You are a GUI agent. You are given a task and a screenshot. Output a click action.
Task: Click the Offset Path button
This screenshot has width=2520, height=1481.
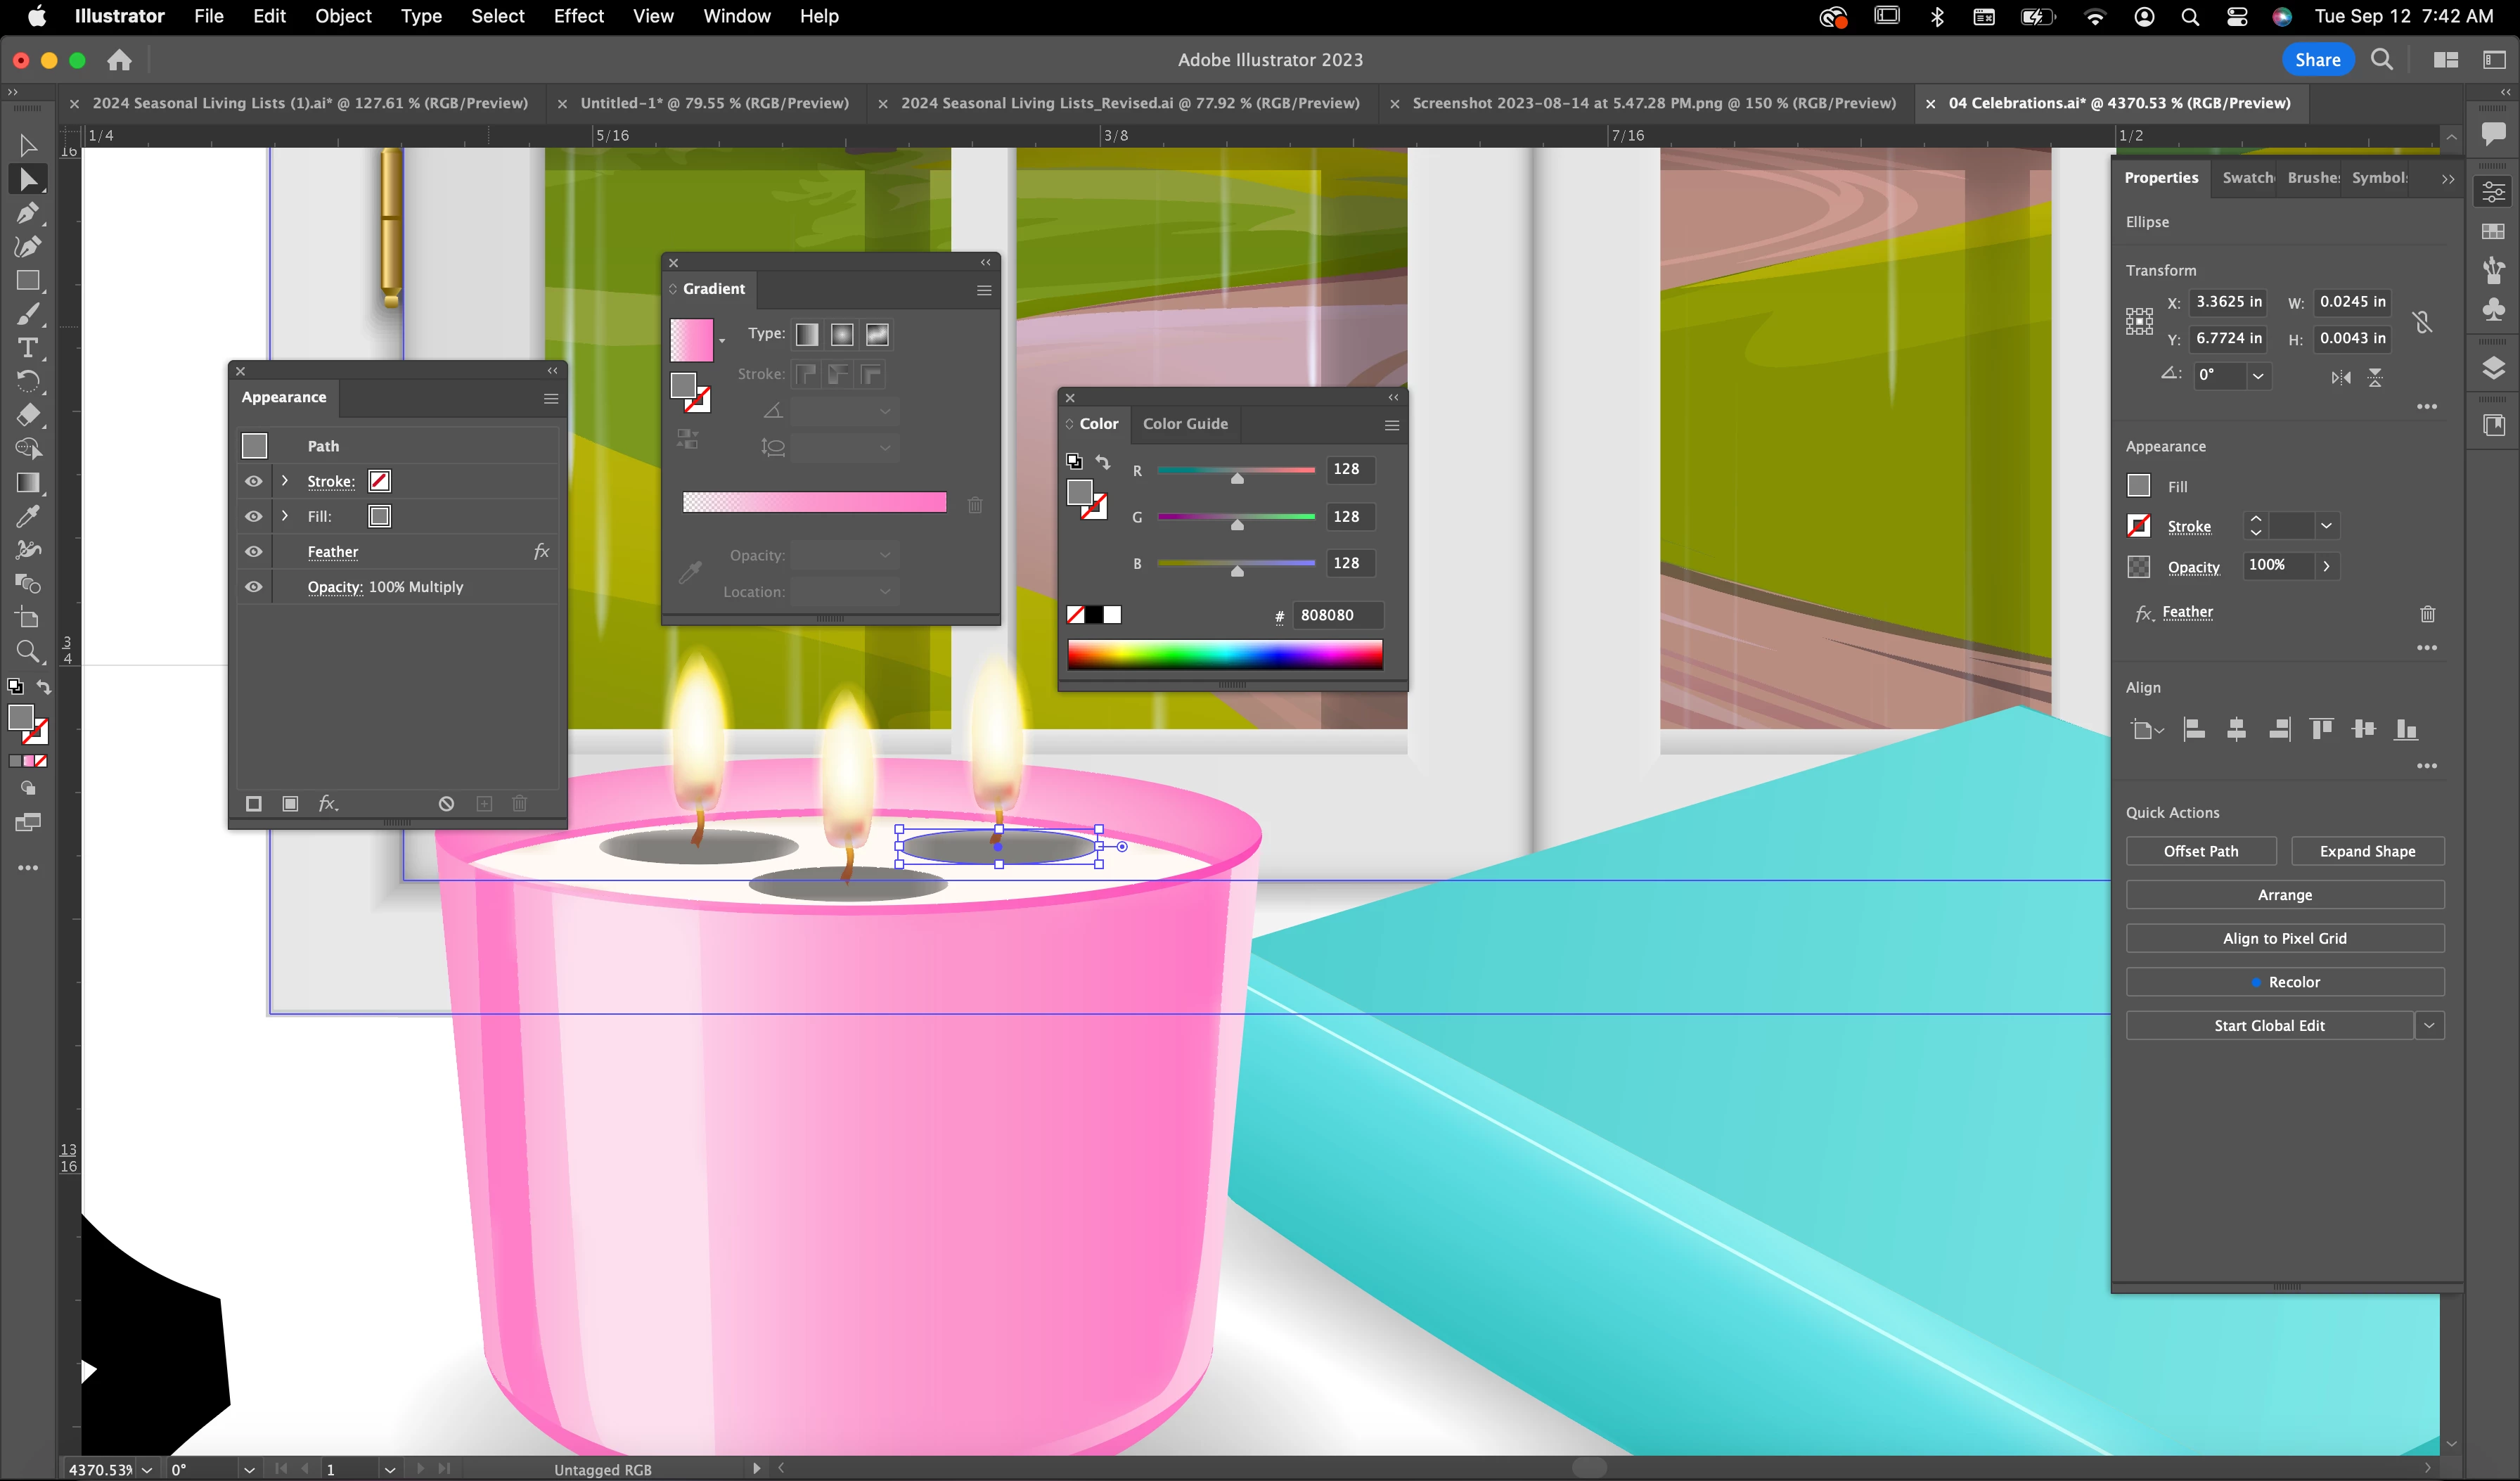[x=2200, y=851]
